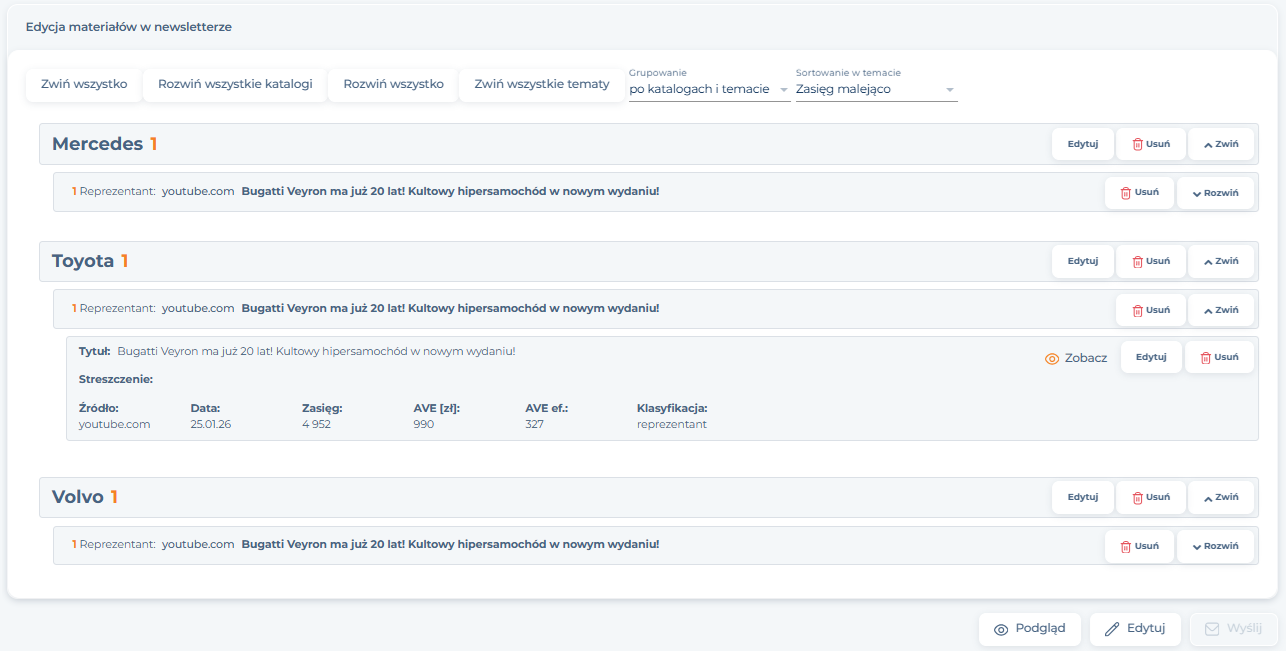1286x651 pixels.
Task: Open newsletter preview with Podgląd button
Action: 1030,629
